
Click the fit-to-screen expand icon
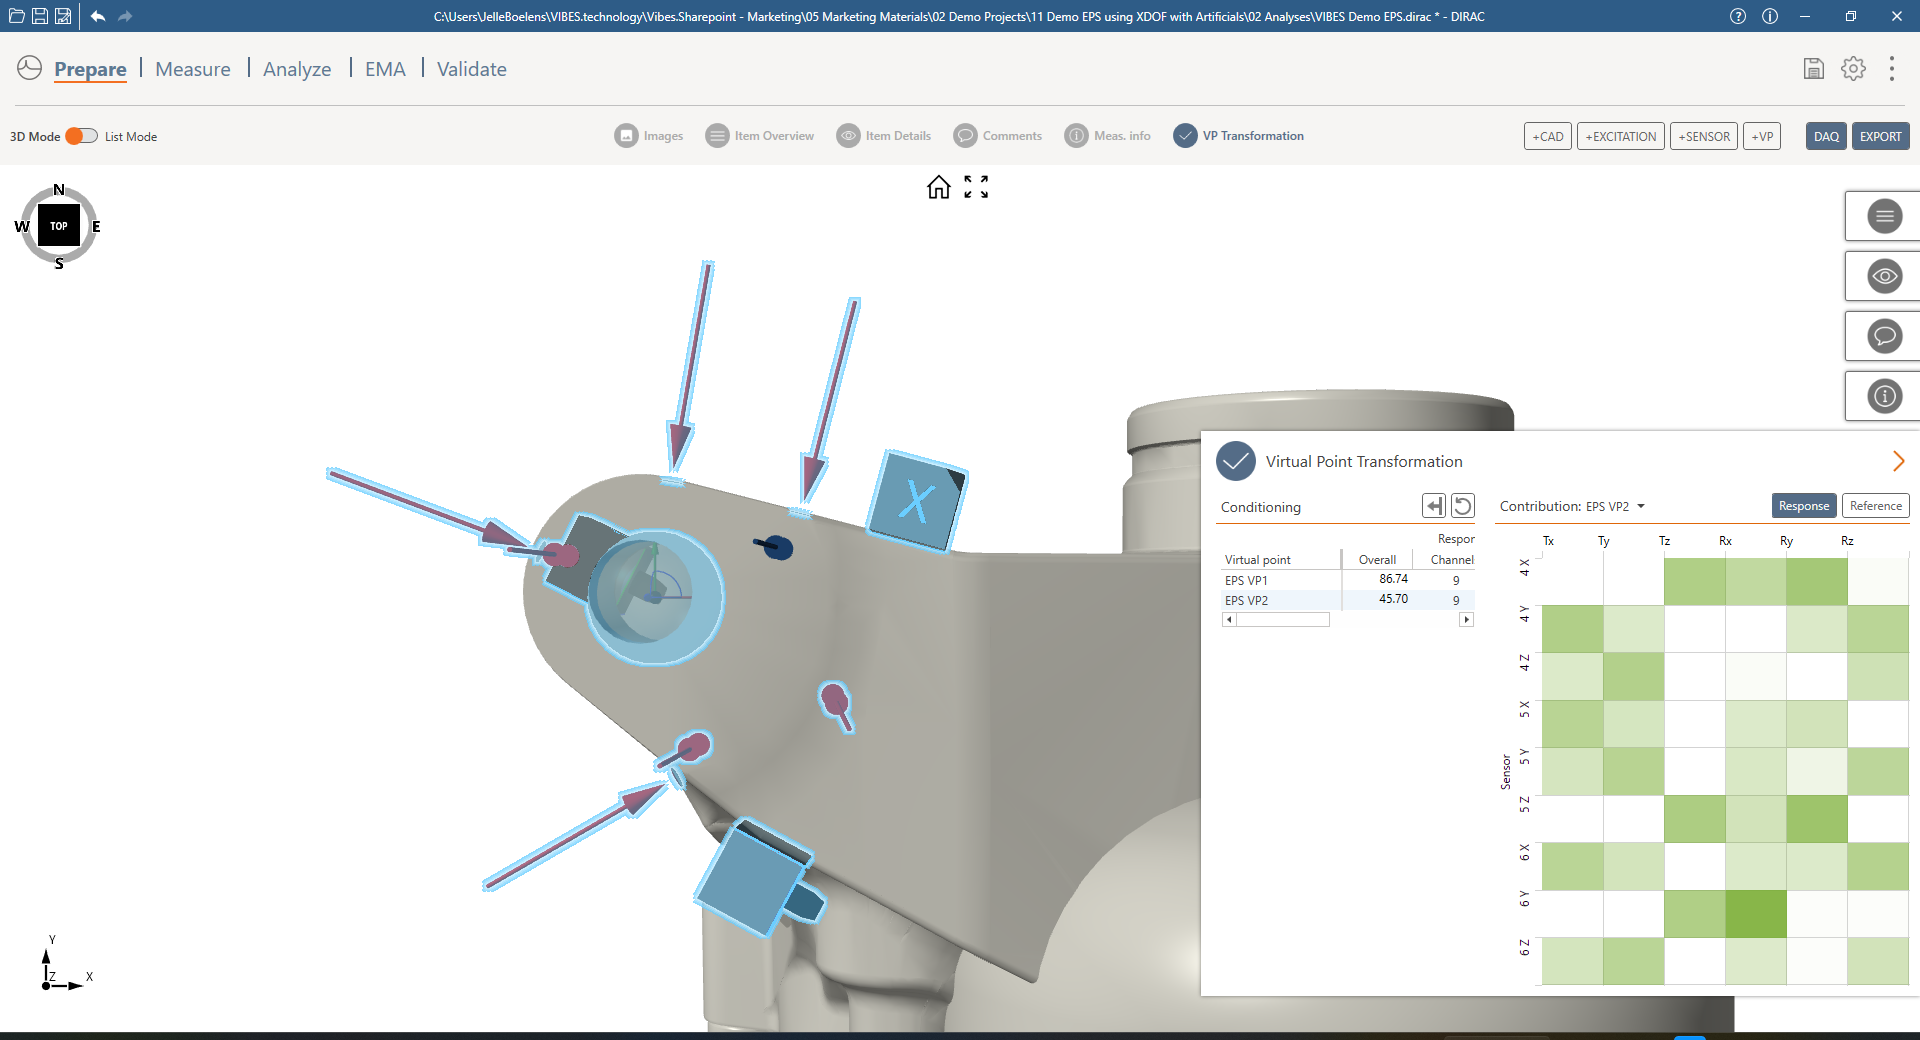976,187
